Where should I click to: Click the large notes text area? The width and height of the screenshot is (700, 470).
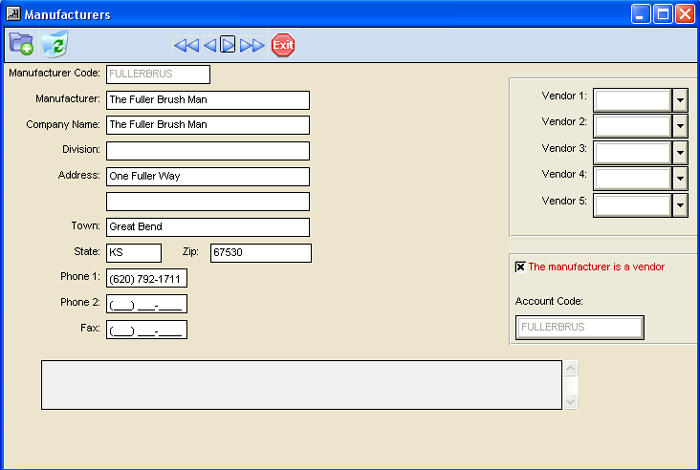click(x=301, y=385)
